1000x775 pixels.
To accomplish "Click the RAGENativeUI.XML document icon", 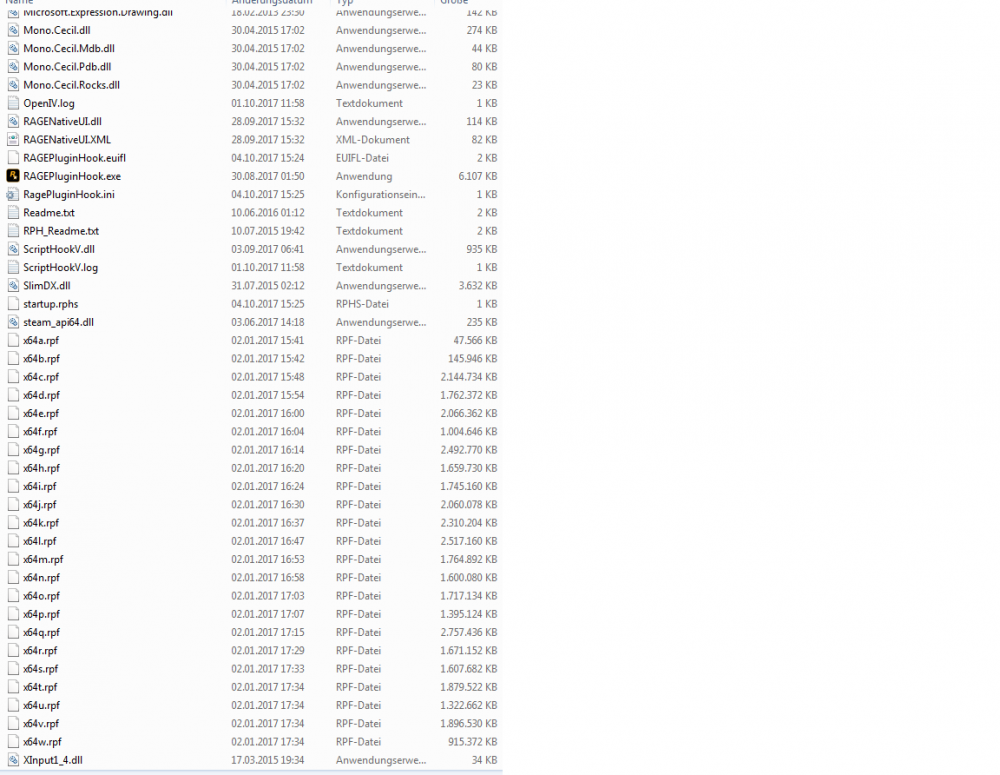I will point(13,139).
